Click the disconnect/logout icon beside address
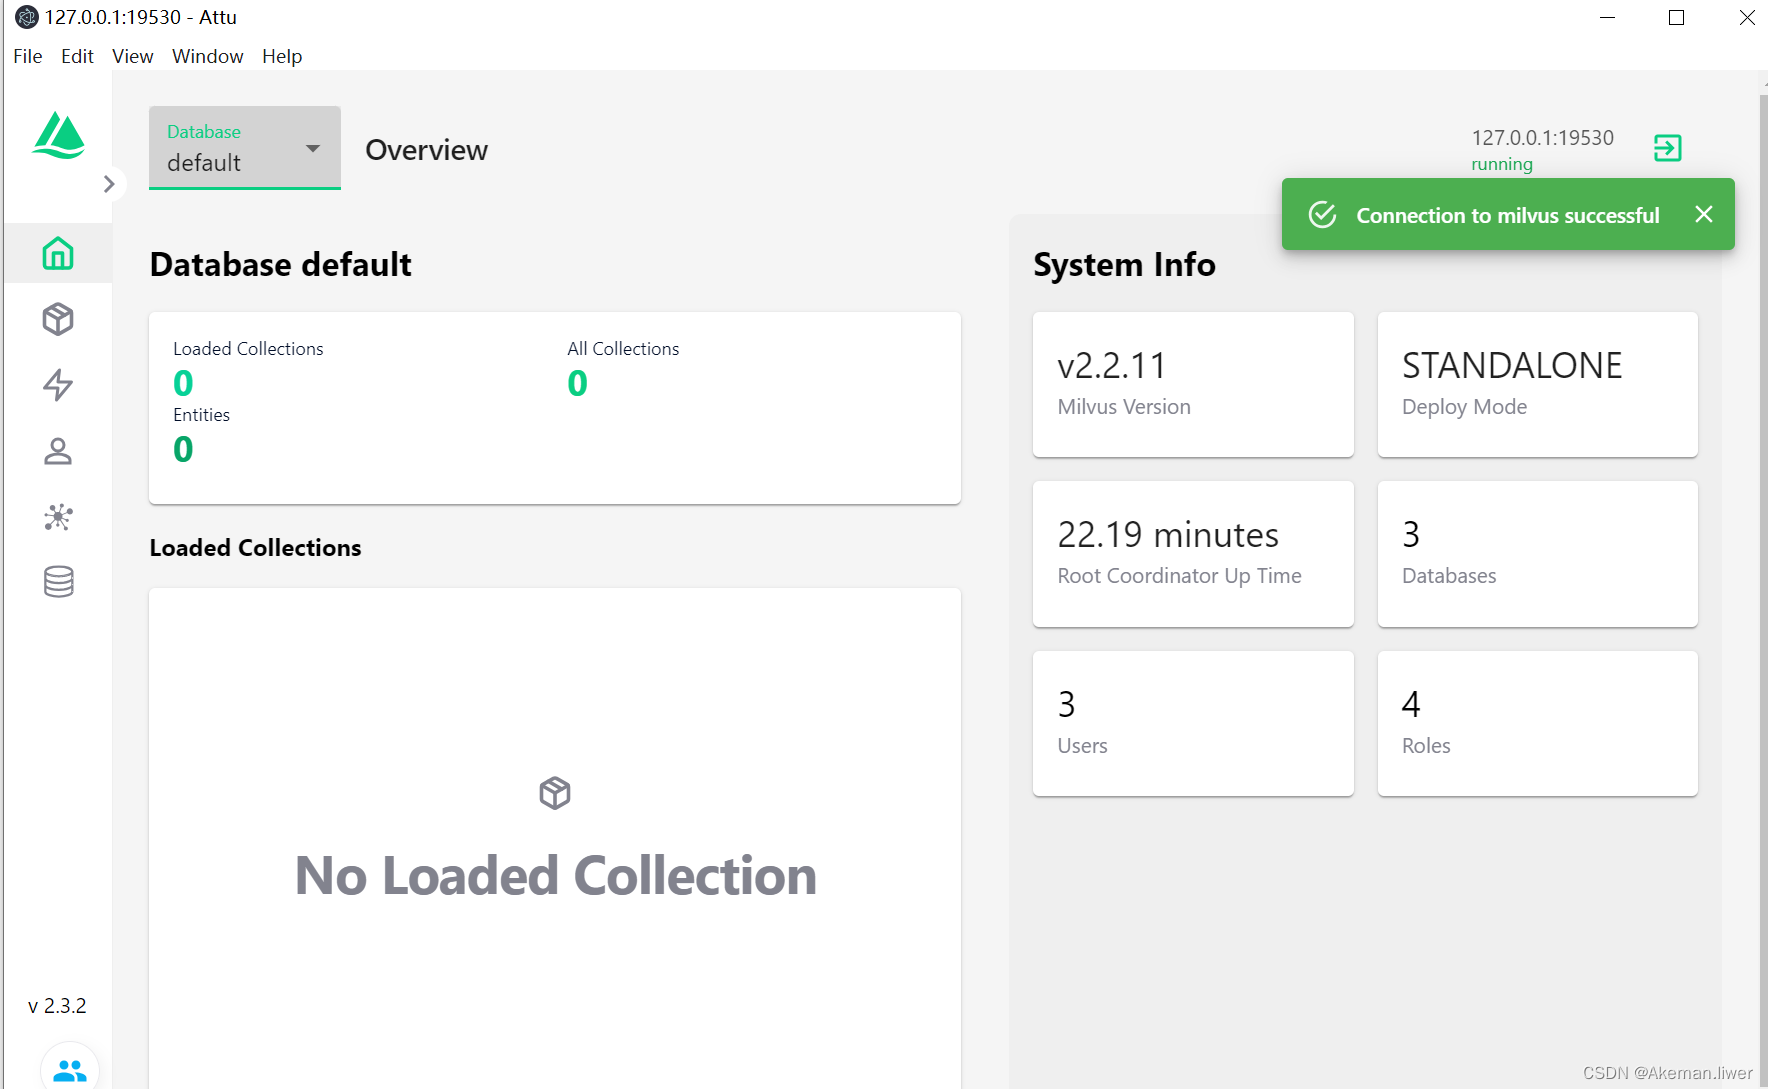This screenshot has height=1089, width=1768. (1667, 148)
